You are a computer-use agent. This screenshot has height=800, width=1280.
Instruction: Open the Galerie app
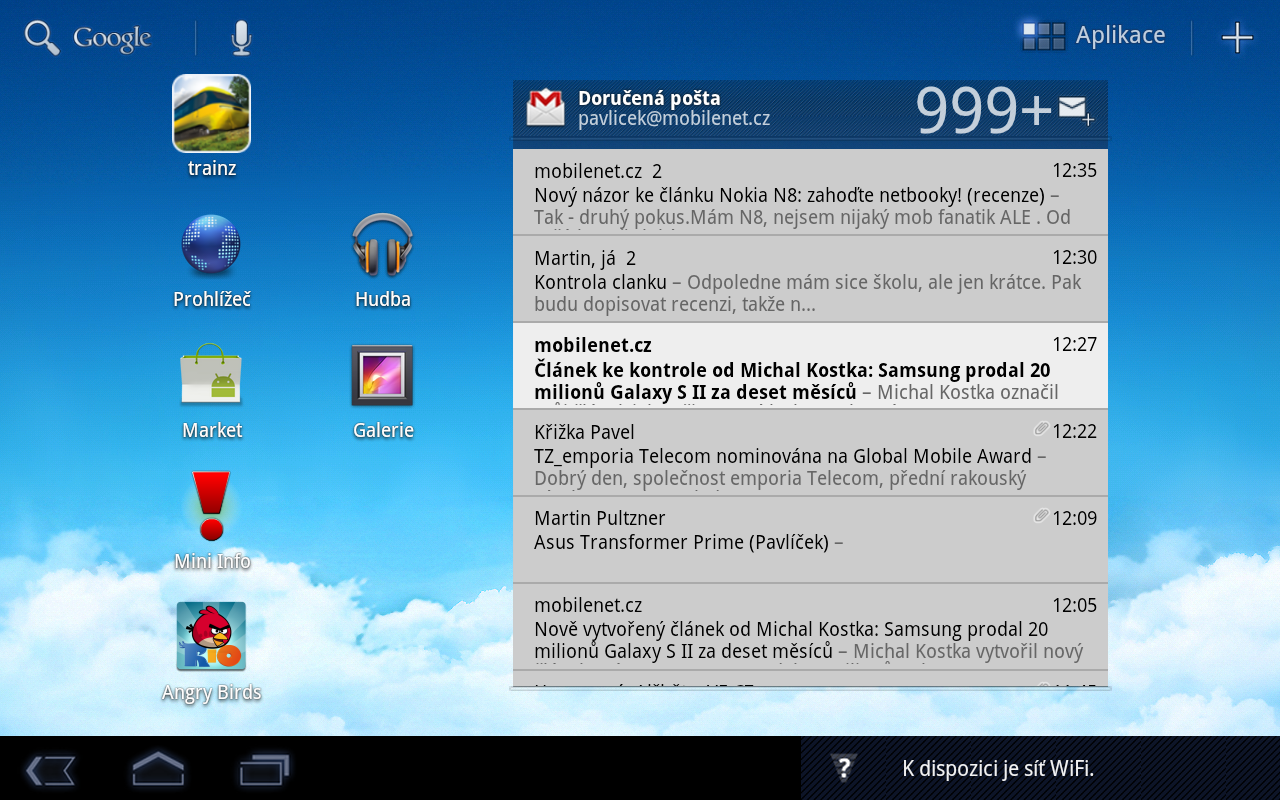pyautogui.click(x=383, y=375)
